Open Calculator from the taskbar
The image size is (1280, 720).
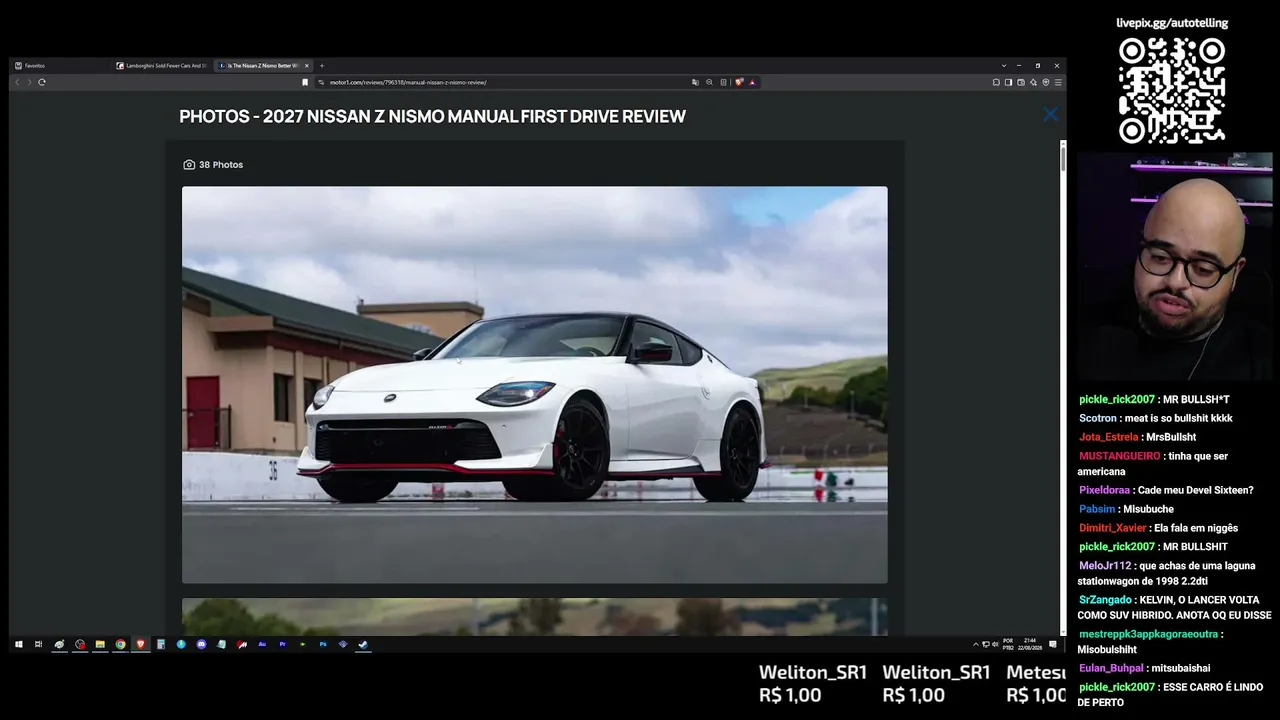click(x=161, y=644)
